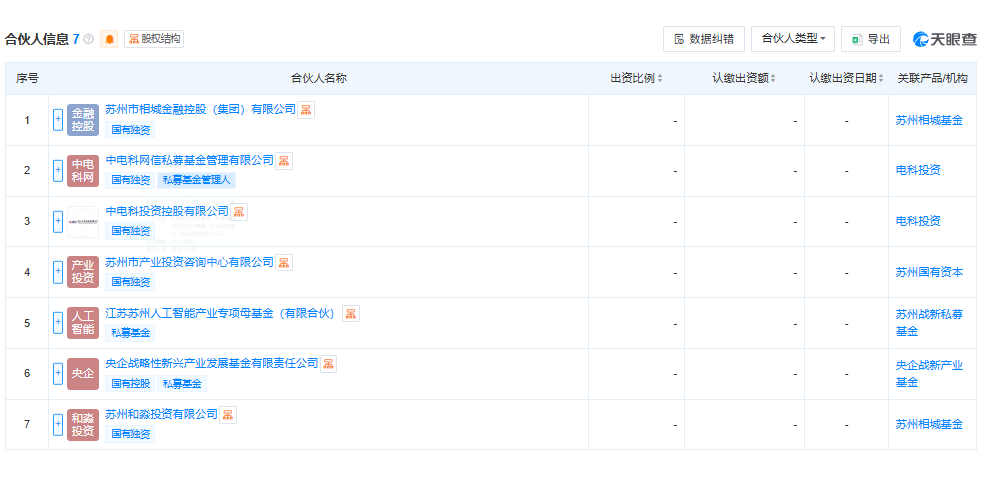Viewport: 987px width, 477px height.
Task: Click the 私募基金管理人 tag
Action: pos(196,180)
